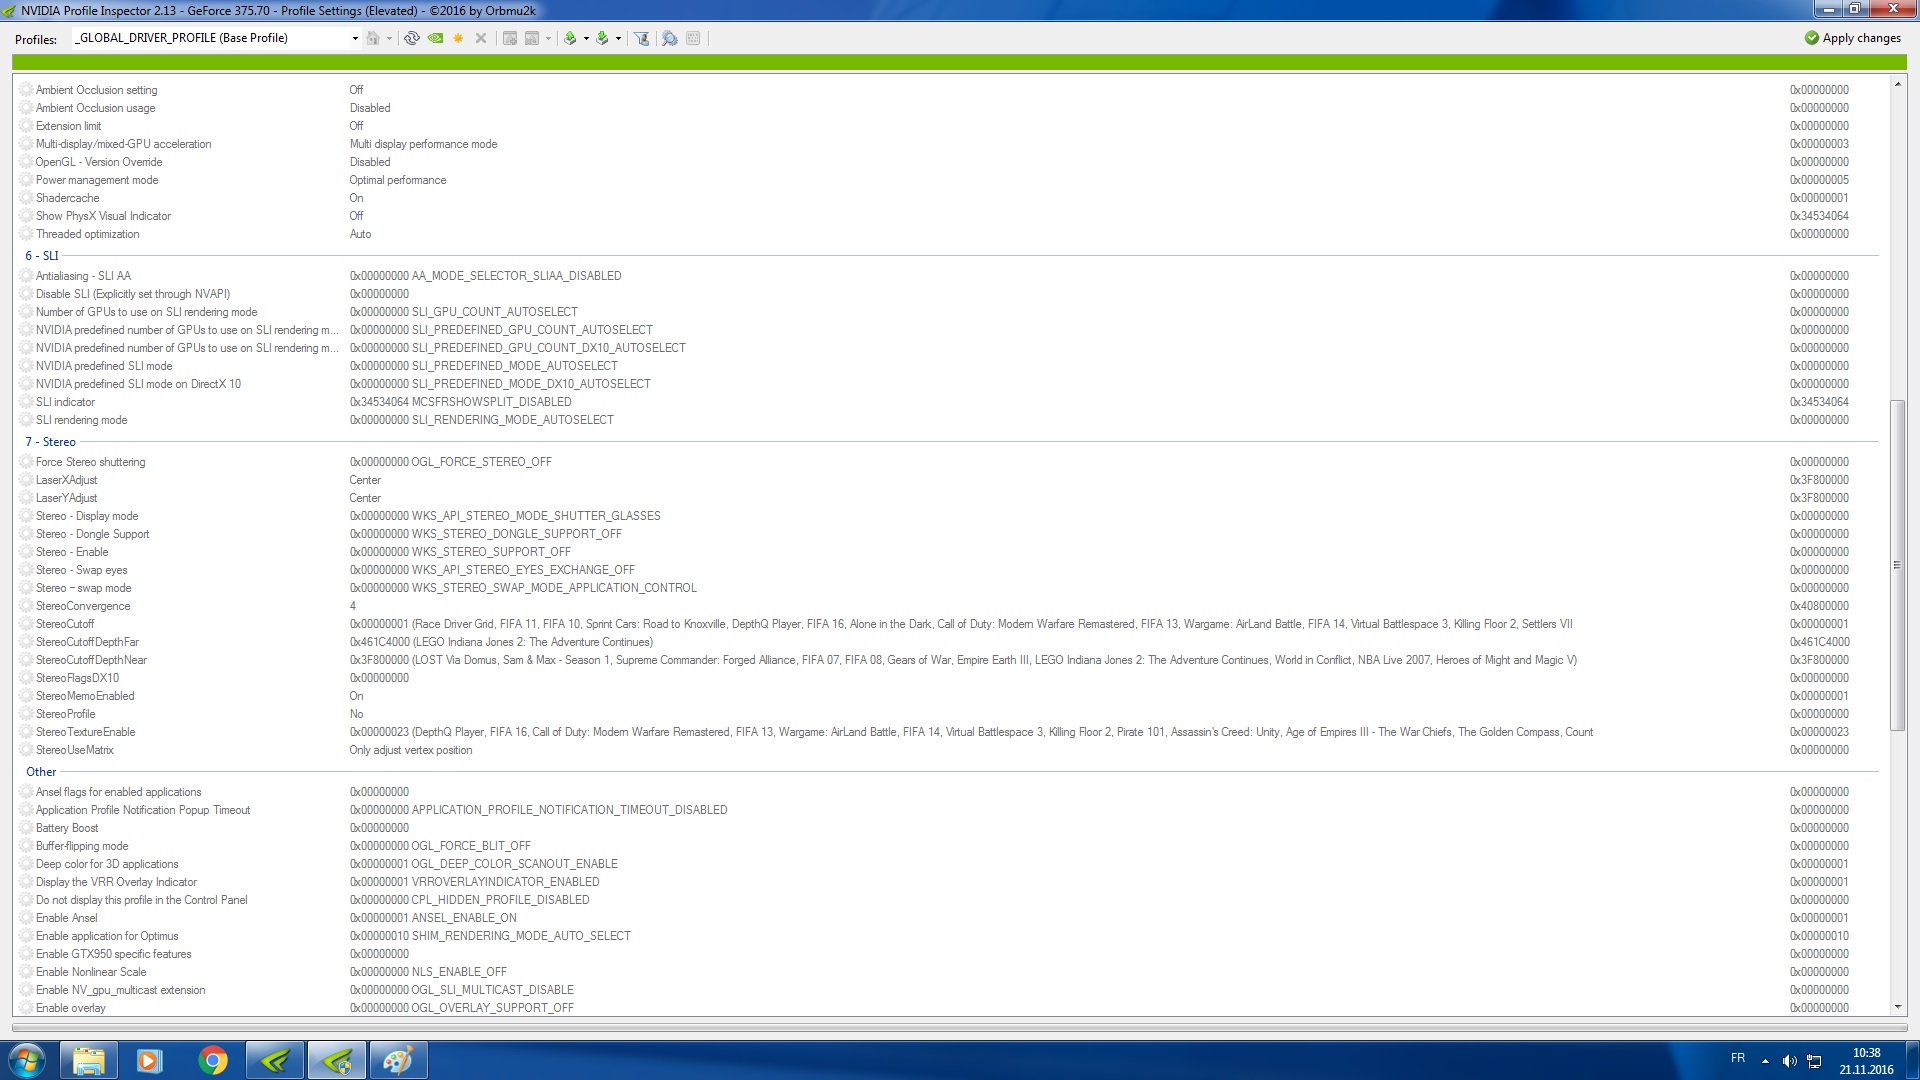The width and height of the screenshot is (1920, 1080).
Task: Select the StereoMemoEnabled setting
Action: coord(948,696)
